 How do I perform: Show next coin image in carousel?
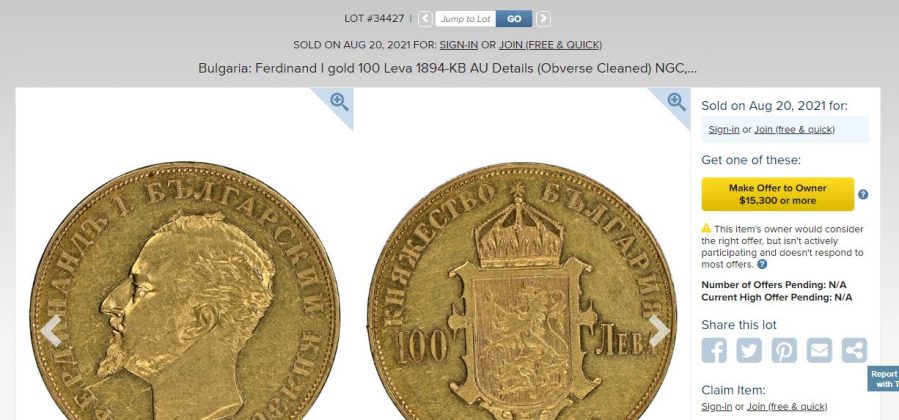coord(659,331)
